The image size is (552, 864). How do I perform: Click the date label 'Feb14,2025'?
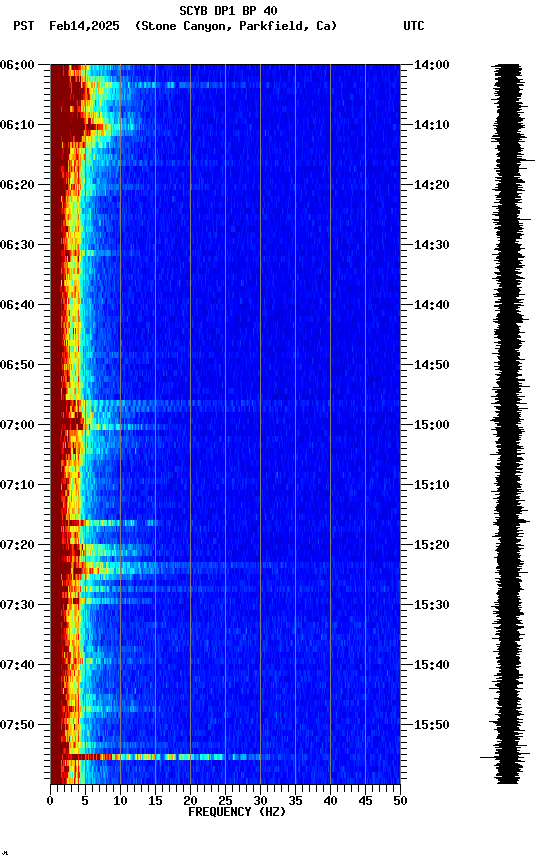[x=84, y=26]
